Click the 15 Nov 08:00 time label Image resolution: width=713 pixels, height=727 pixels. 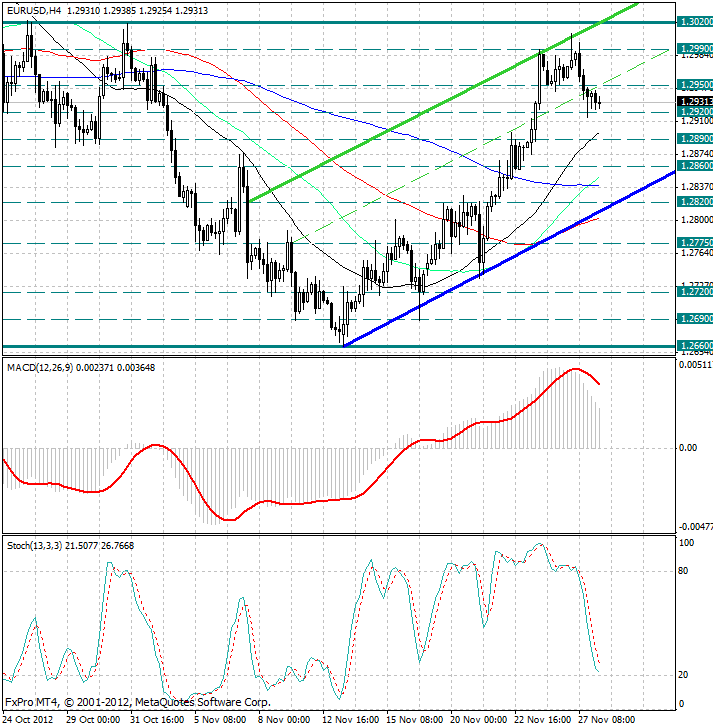(x=413, y=720)
